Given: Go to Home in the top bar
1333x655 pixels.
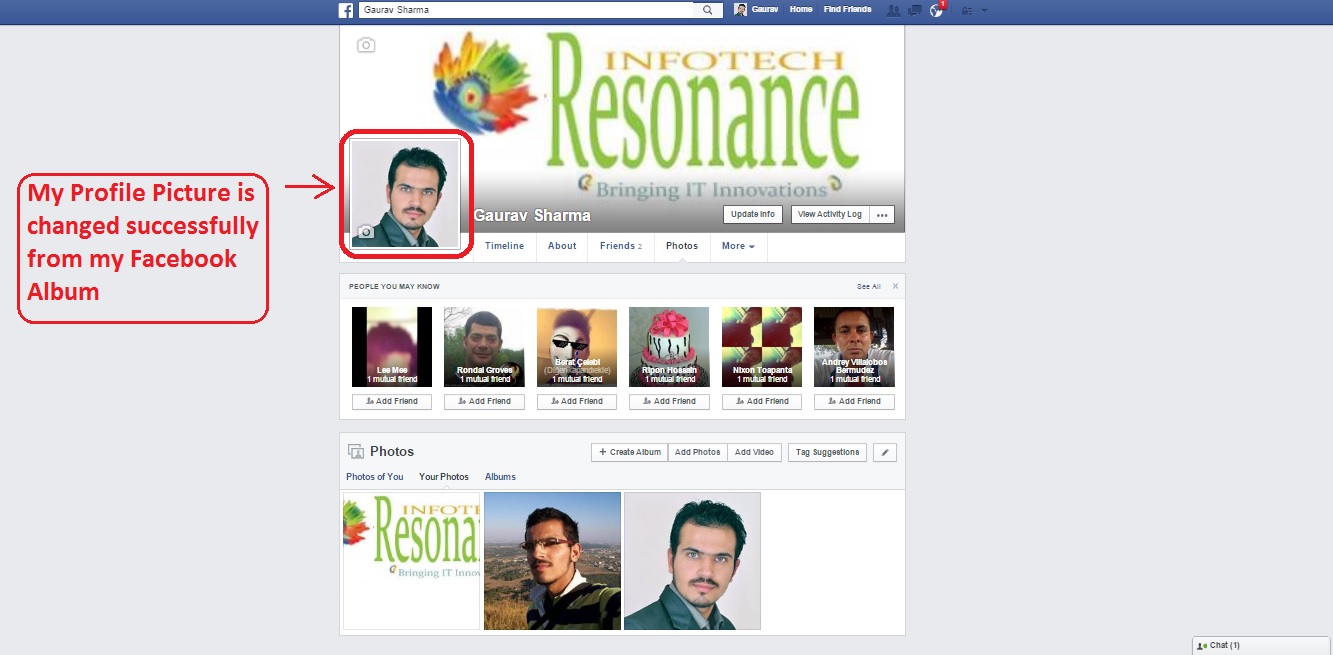Looking at the screenshot, I should pyautogui.click(x=801, y=10).
